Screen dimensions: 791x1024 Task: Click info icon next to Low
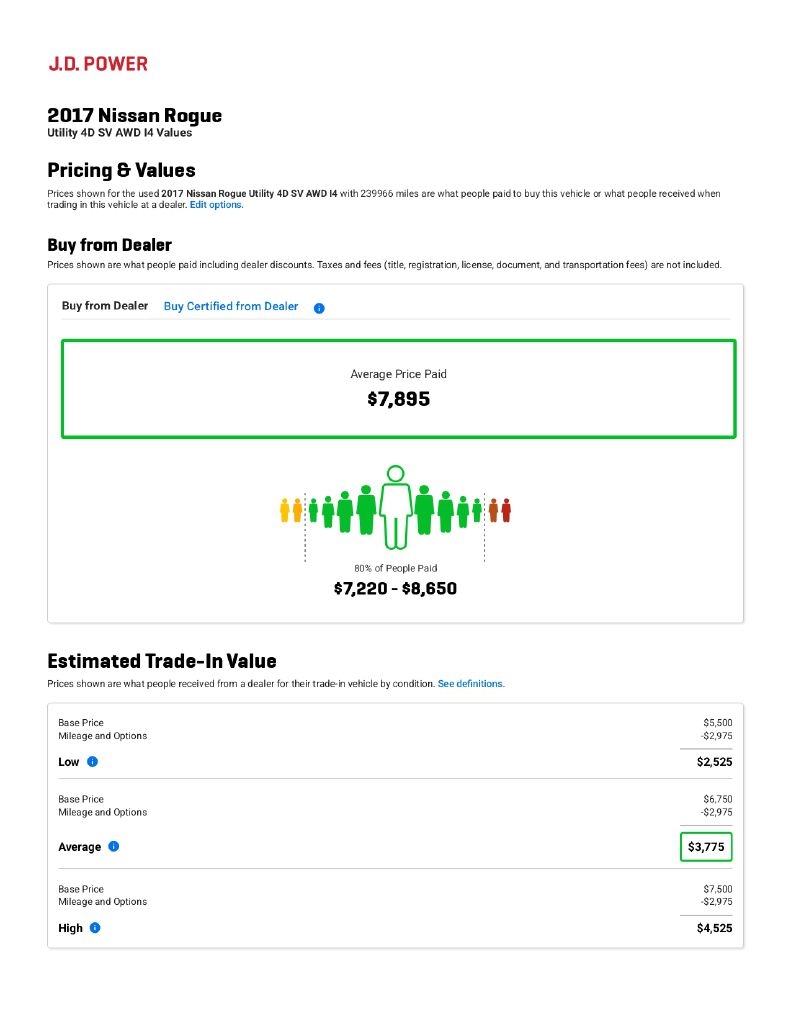tap(92, 762)
